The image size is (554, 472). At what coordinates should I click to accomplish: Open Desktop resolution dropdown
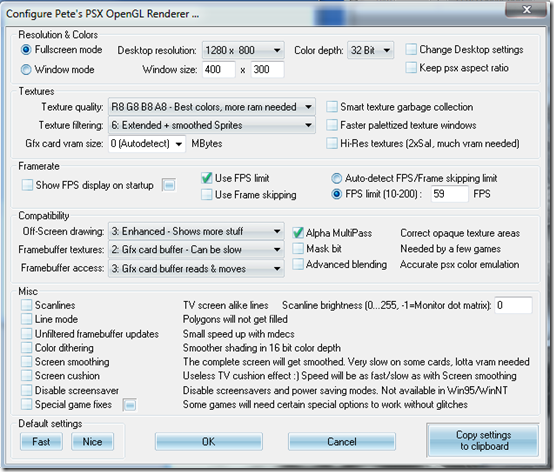coord(243,50)
